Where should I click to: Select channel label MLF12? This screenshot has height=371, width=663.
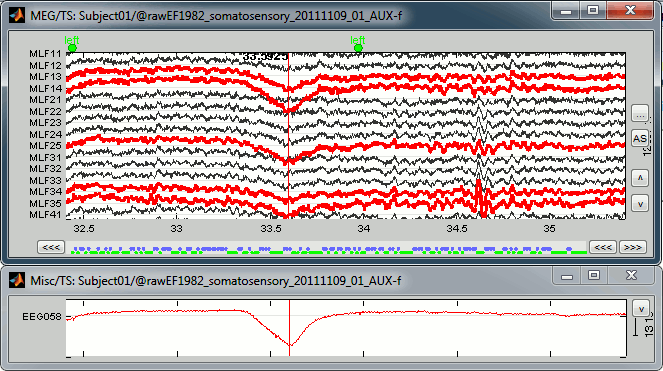(x=45, y=66)
